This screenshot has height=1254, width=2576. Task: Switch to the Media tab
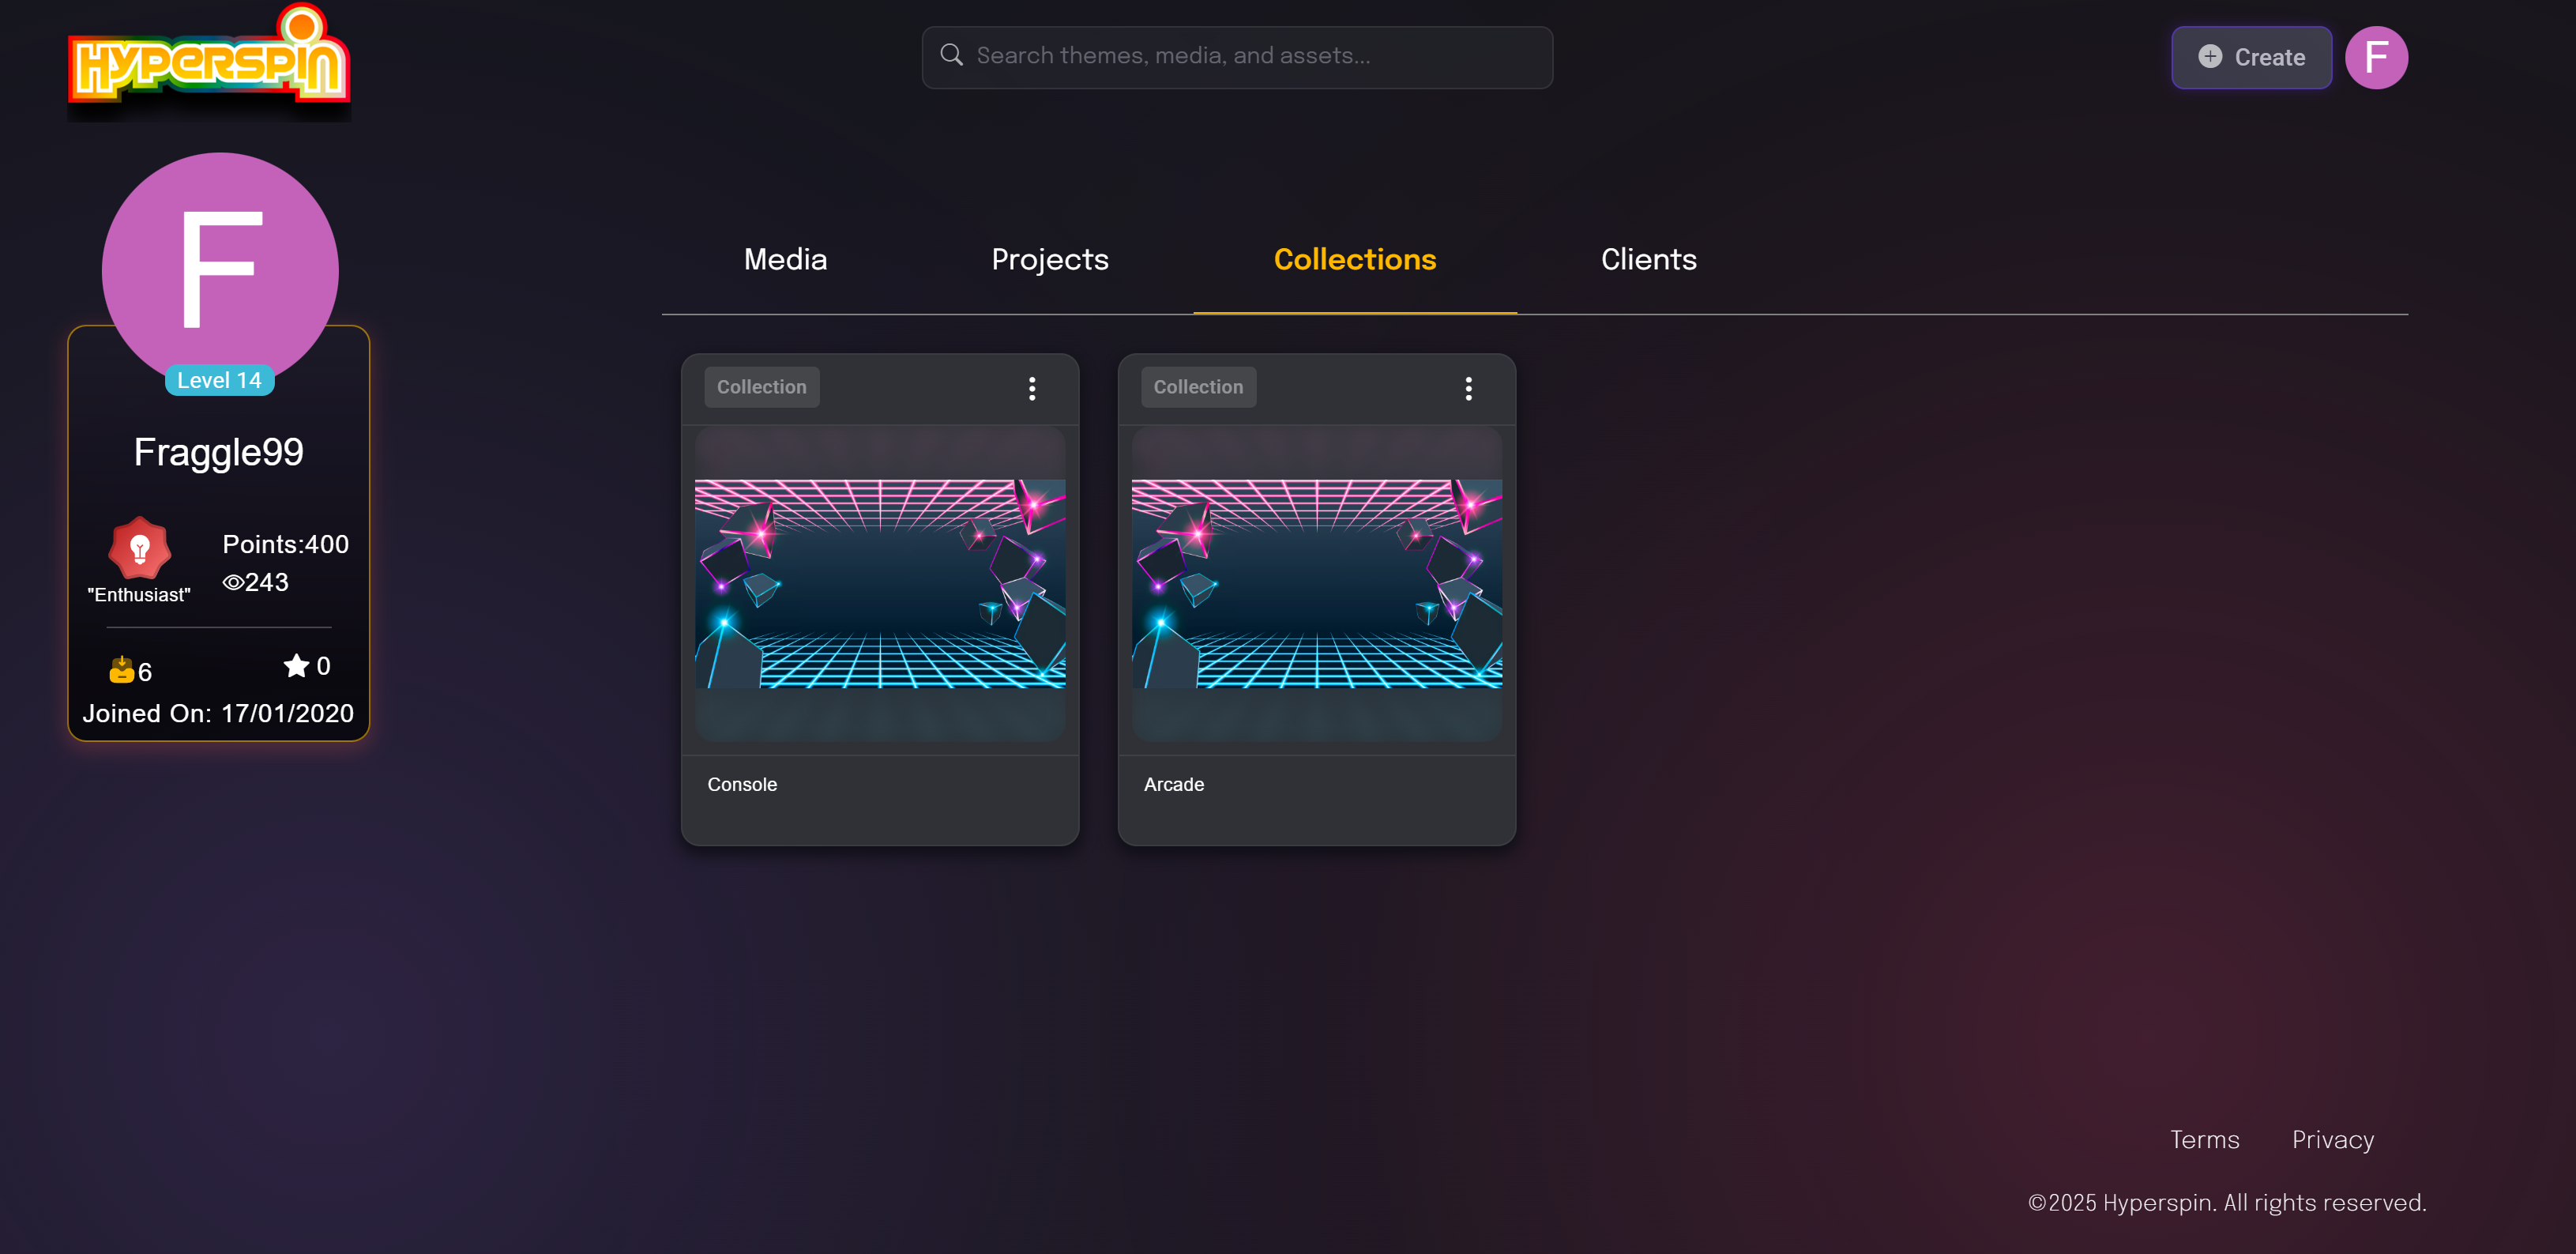785,260
